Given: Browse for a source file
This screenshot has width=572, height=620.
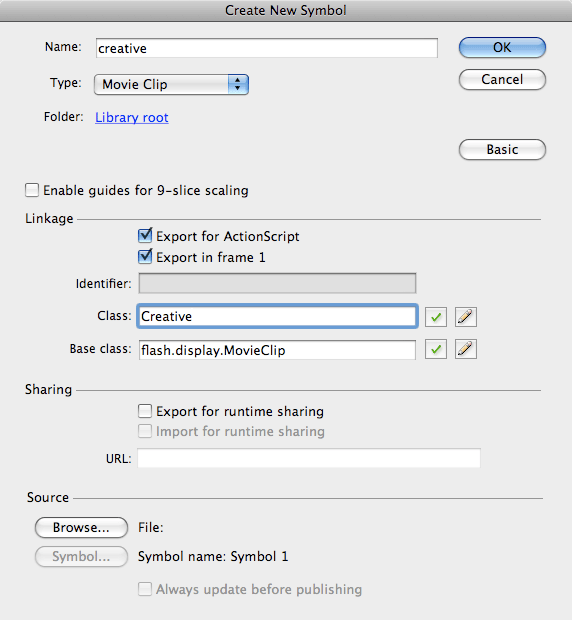Looking at the screenshot, I should pos(81,527).
